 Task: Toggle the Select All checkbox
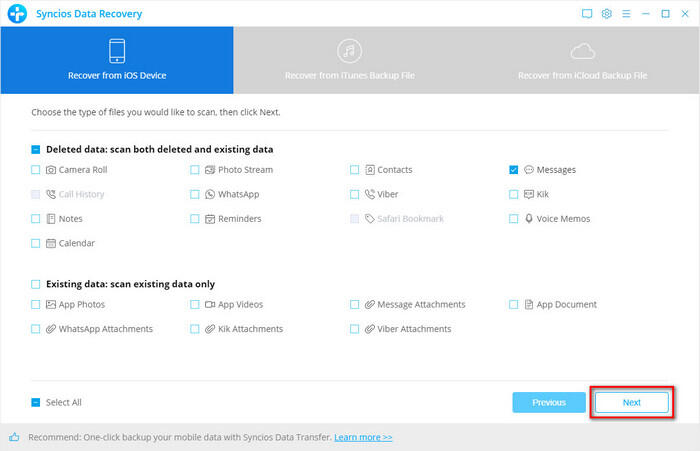[x=36, y=402]
